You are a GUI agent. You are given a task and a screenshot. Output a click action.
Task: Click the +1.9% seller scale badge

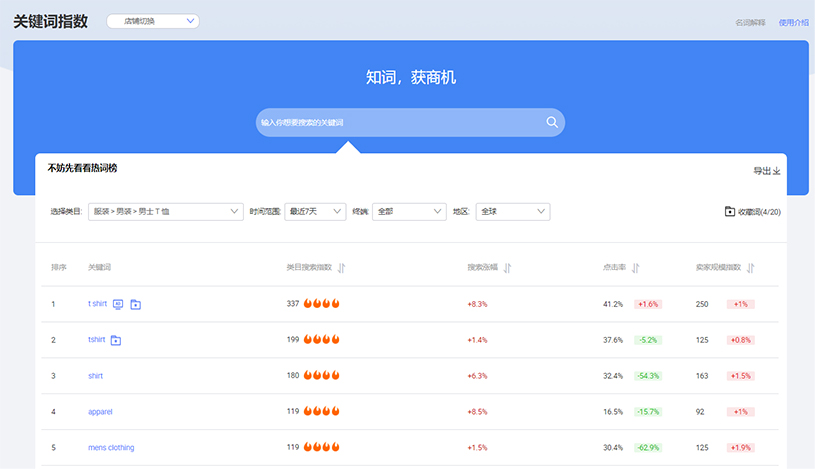point(741,448)
